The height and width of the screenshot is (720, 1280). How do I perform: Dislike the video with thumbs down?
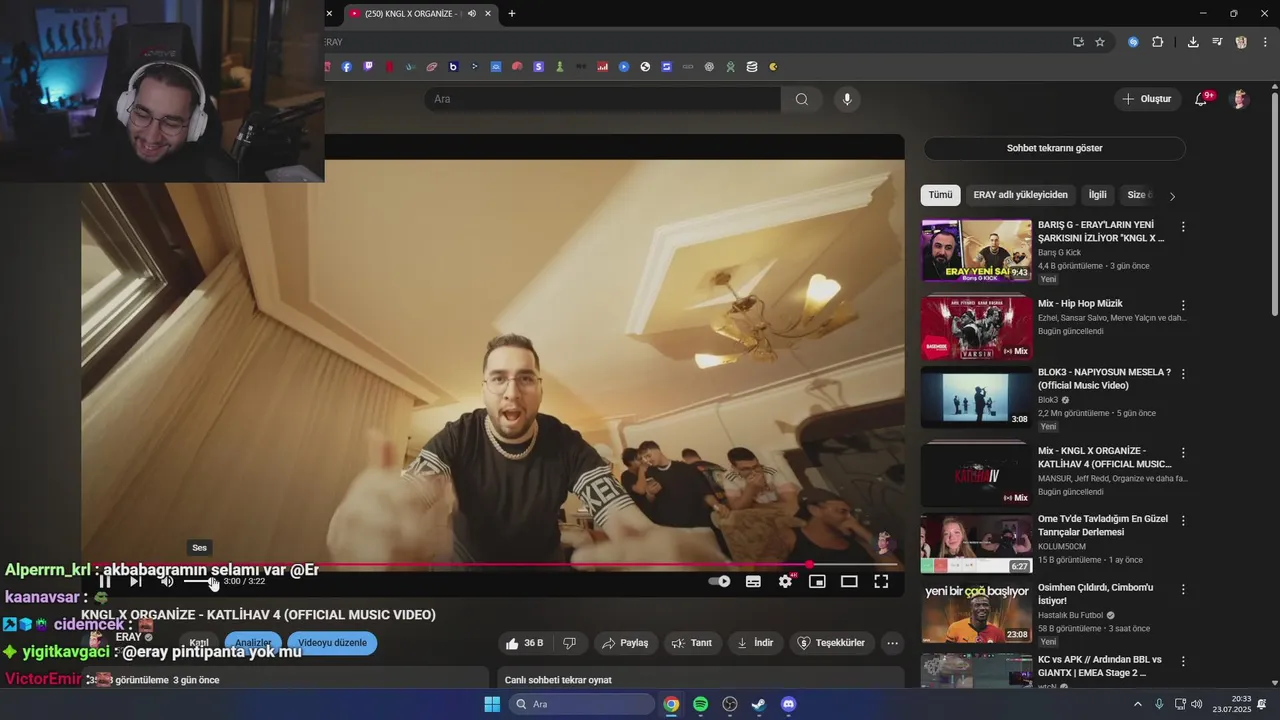pyautogui.click(x=569, y=643)
